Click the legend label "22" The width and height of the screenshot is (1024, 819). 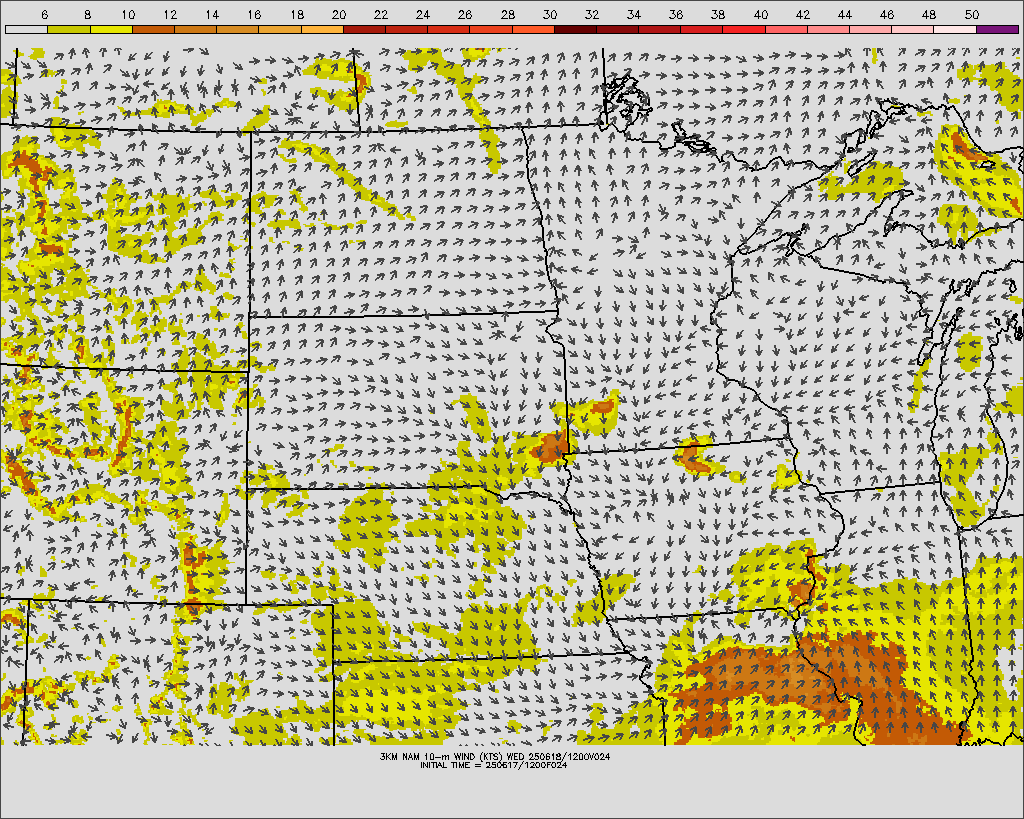tap(381, 14)
